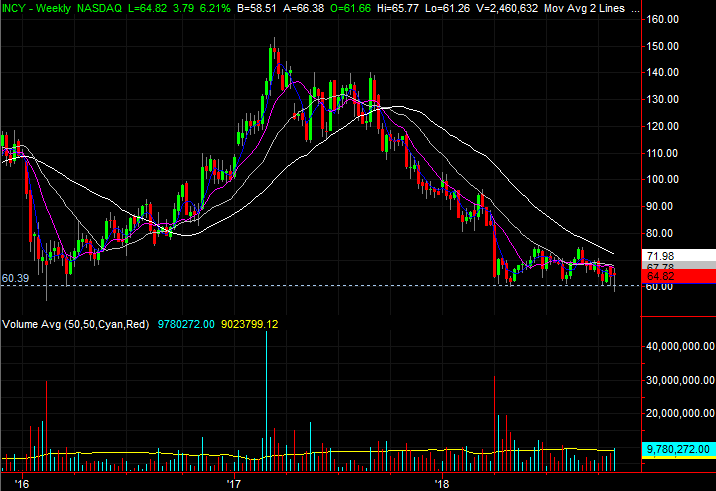Click the 3.79 price change value
The width and height of the screenshot is (716, 491).
coord(183,8)
